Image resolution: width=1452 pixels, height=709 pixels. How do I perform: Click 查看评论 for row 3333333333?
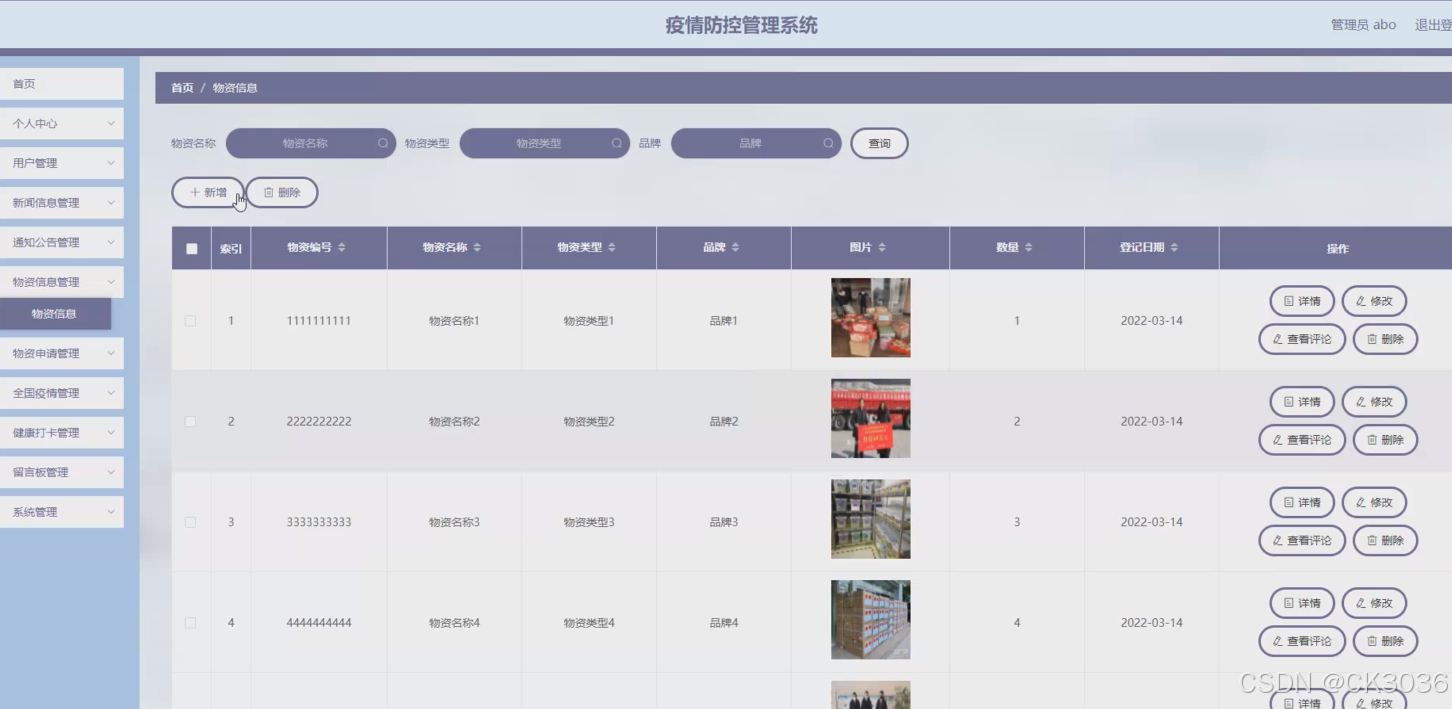[1302, 541]
